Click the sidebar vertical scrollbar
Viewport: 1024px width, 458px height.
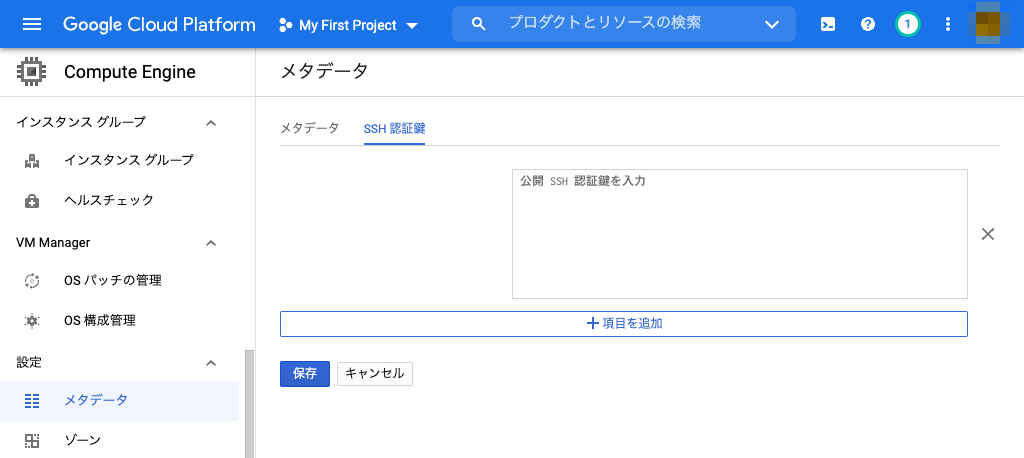pyautogui.click(x=249, y=403)
